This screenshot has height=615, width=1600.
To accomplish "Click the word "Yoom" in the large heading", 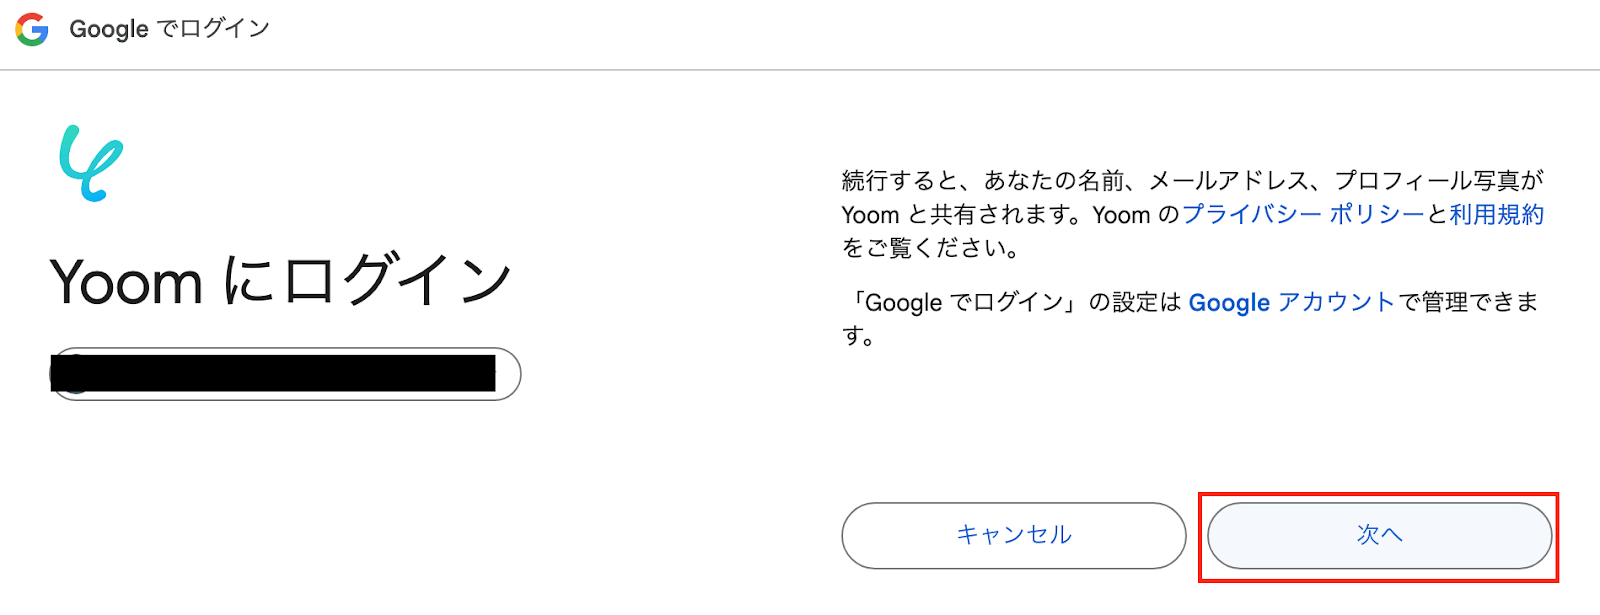I will 126,283.
